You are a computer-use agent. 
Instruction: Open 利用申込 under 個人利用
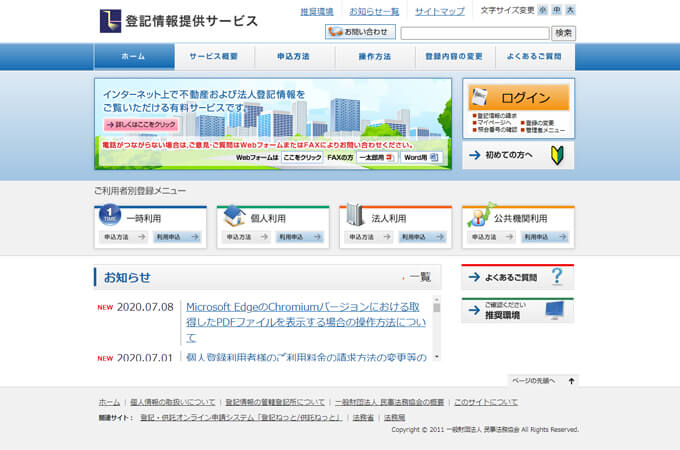[299, 237]
